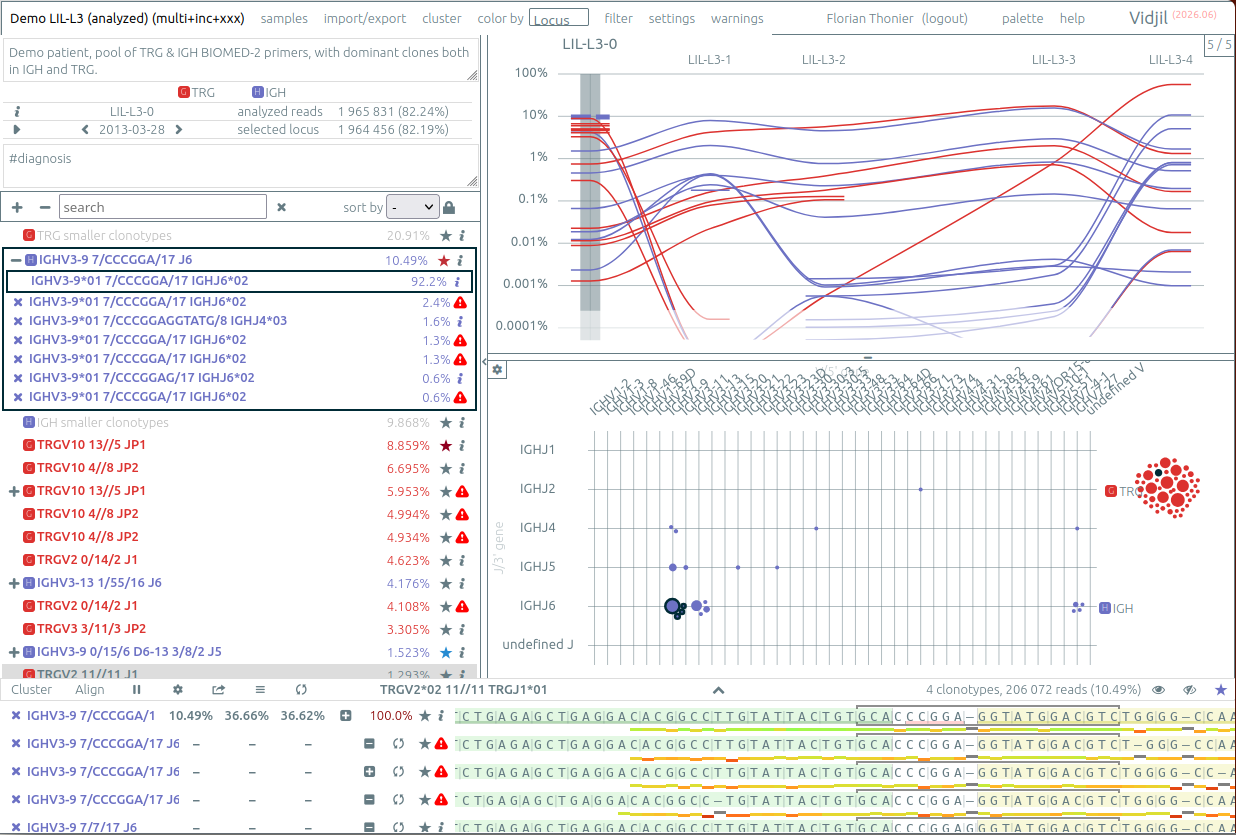Clear the search field with the x icon
The image size is (1236, 835).
click(x=282, y=207)
